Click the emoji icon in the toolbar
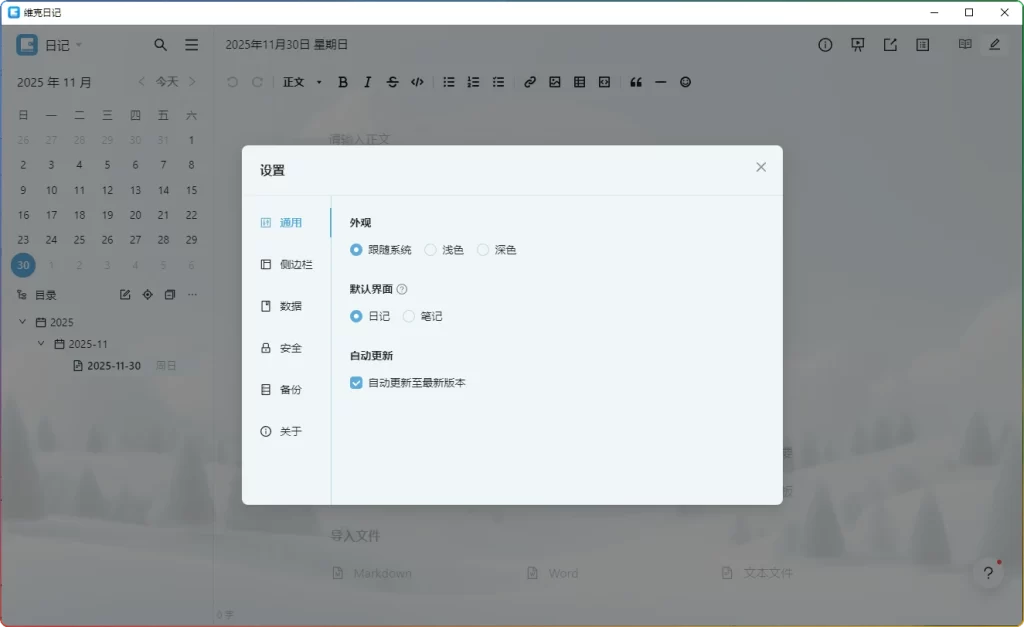1024x627 pixels. 686,82
